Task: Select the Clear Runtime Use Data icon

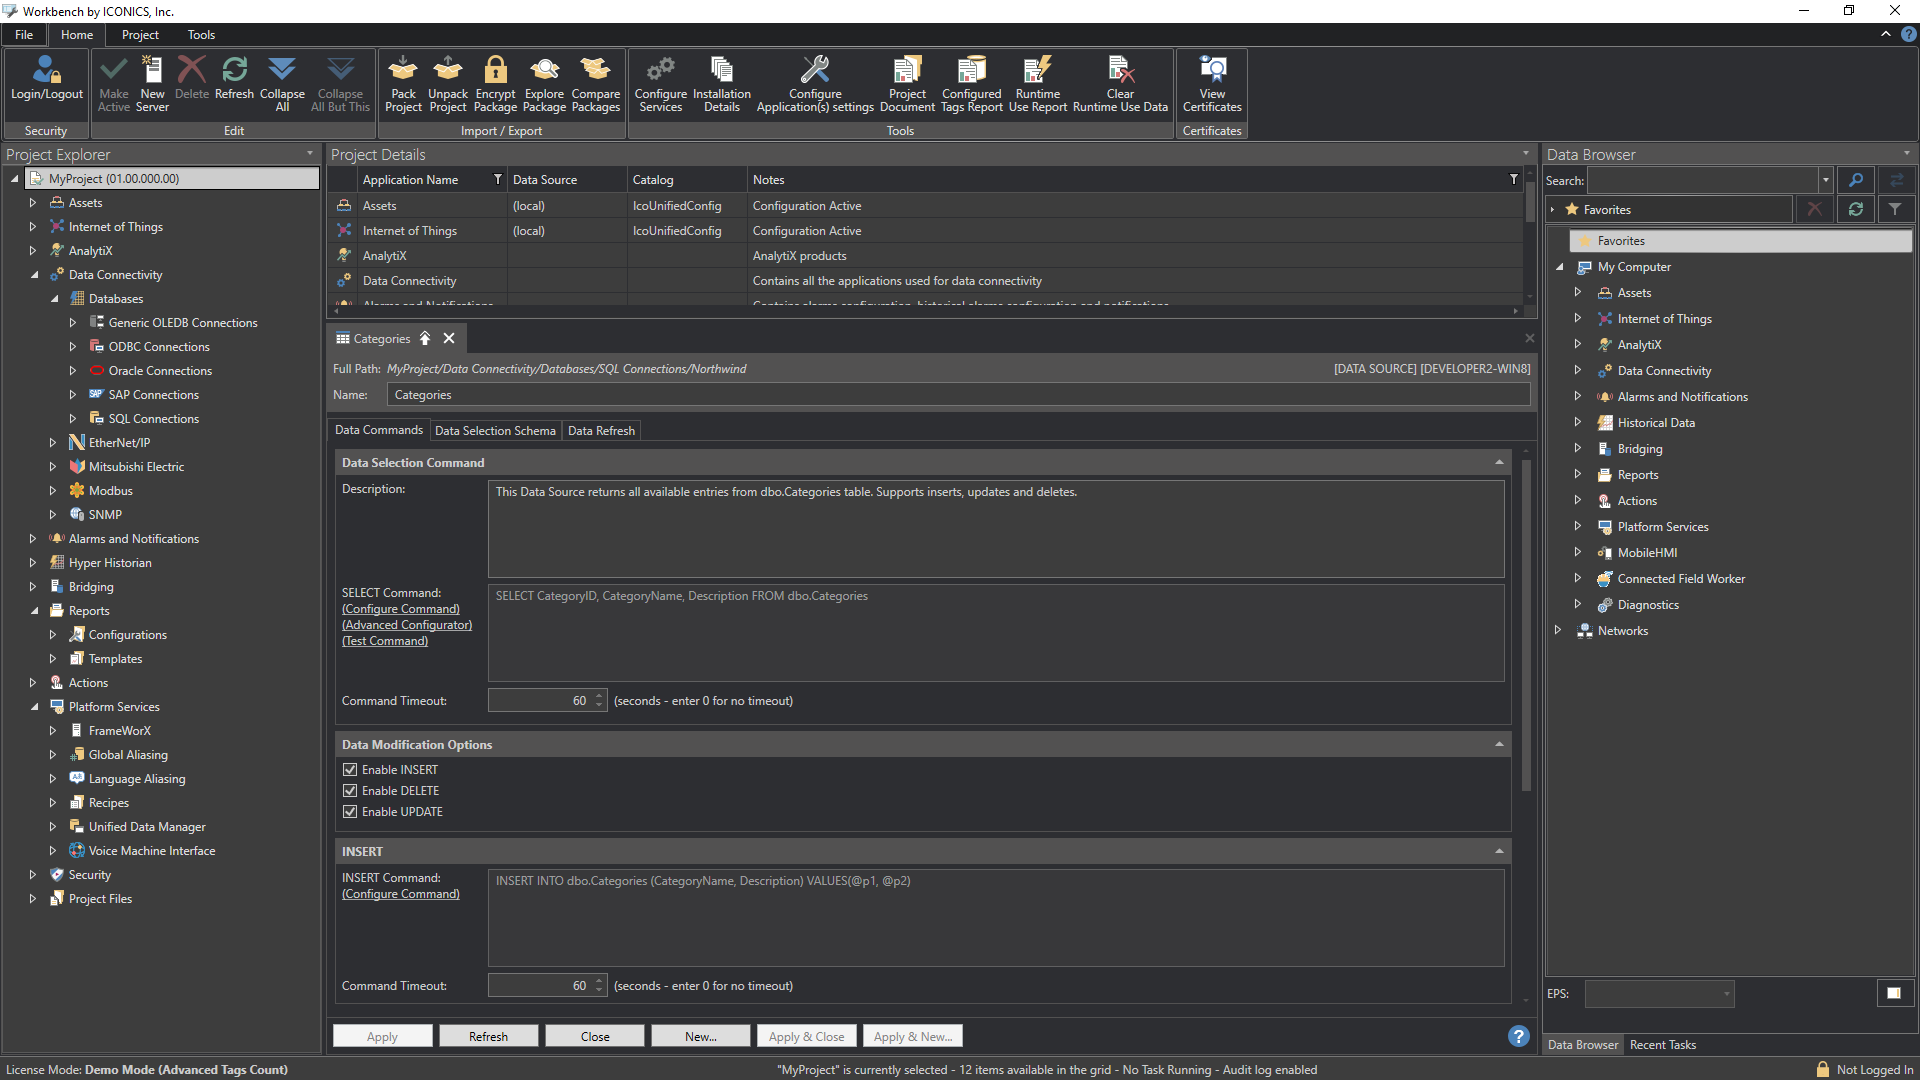Action: pos(1120,84)
